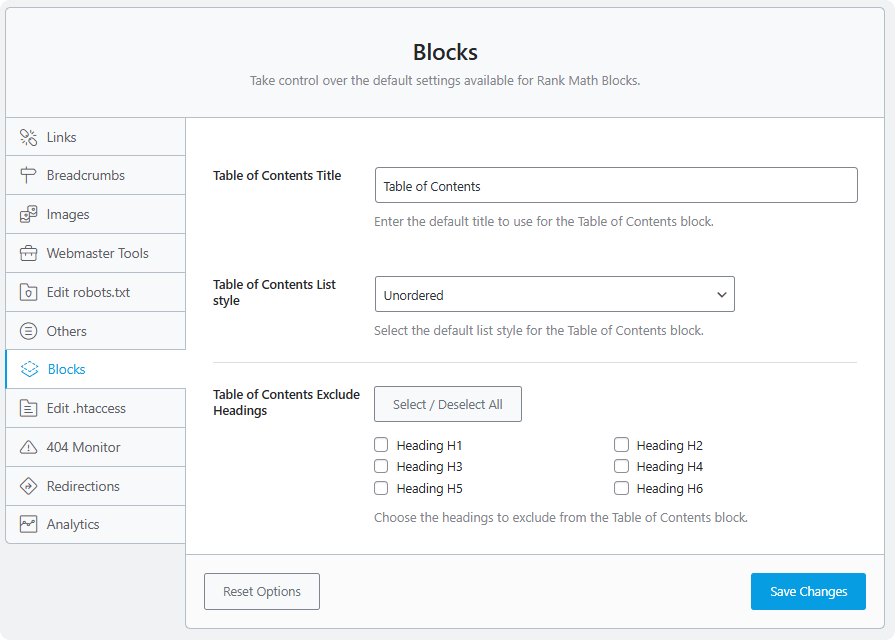The image size is (895, 640).
Task: Click the 'Table of Contents List style' label
Action: (275, 292)
